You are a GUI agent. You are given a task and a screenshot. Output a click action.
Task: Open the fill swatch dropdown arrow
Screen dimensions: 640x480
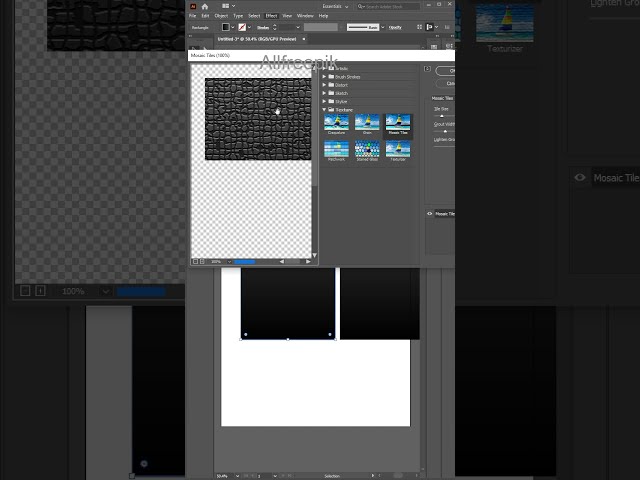tap(233, 27)
